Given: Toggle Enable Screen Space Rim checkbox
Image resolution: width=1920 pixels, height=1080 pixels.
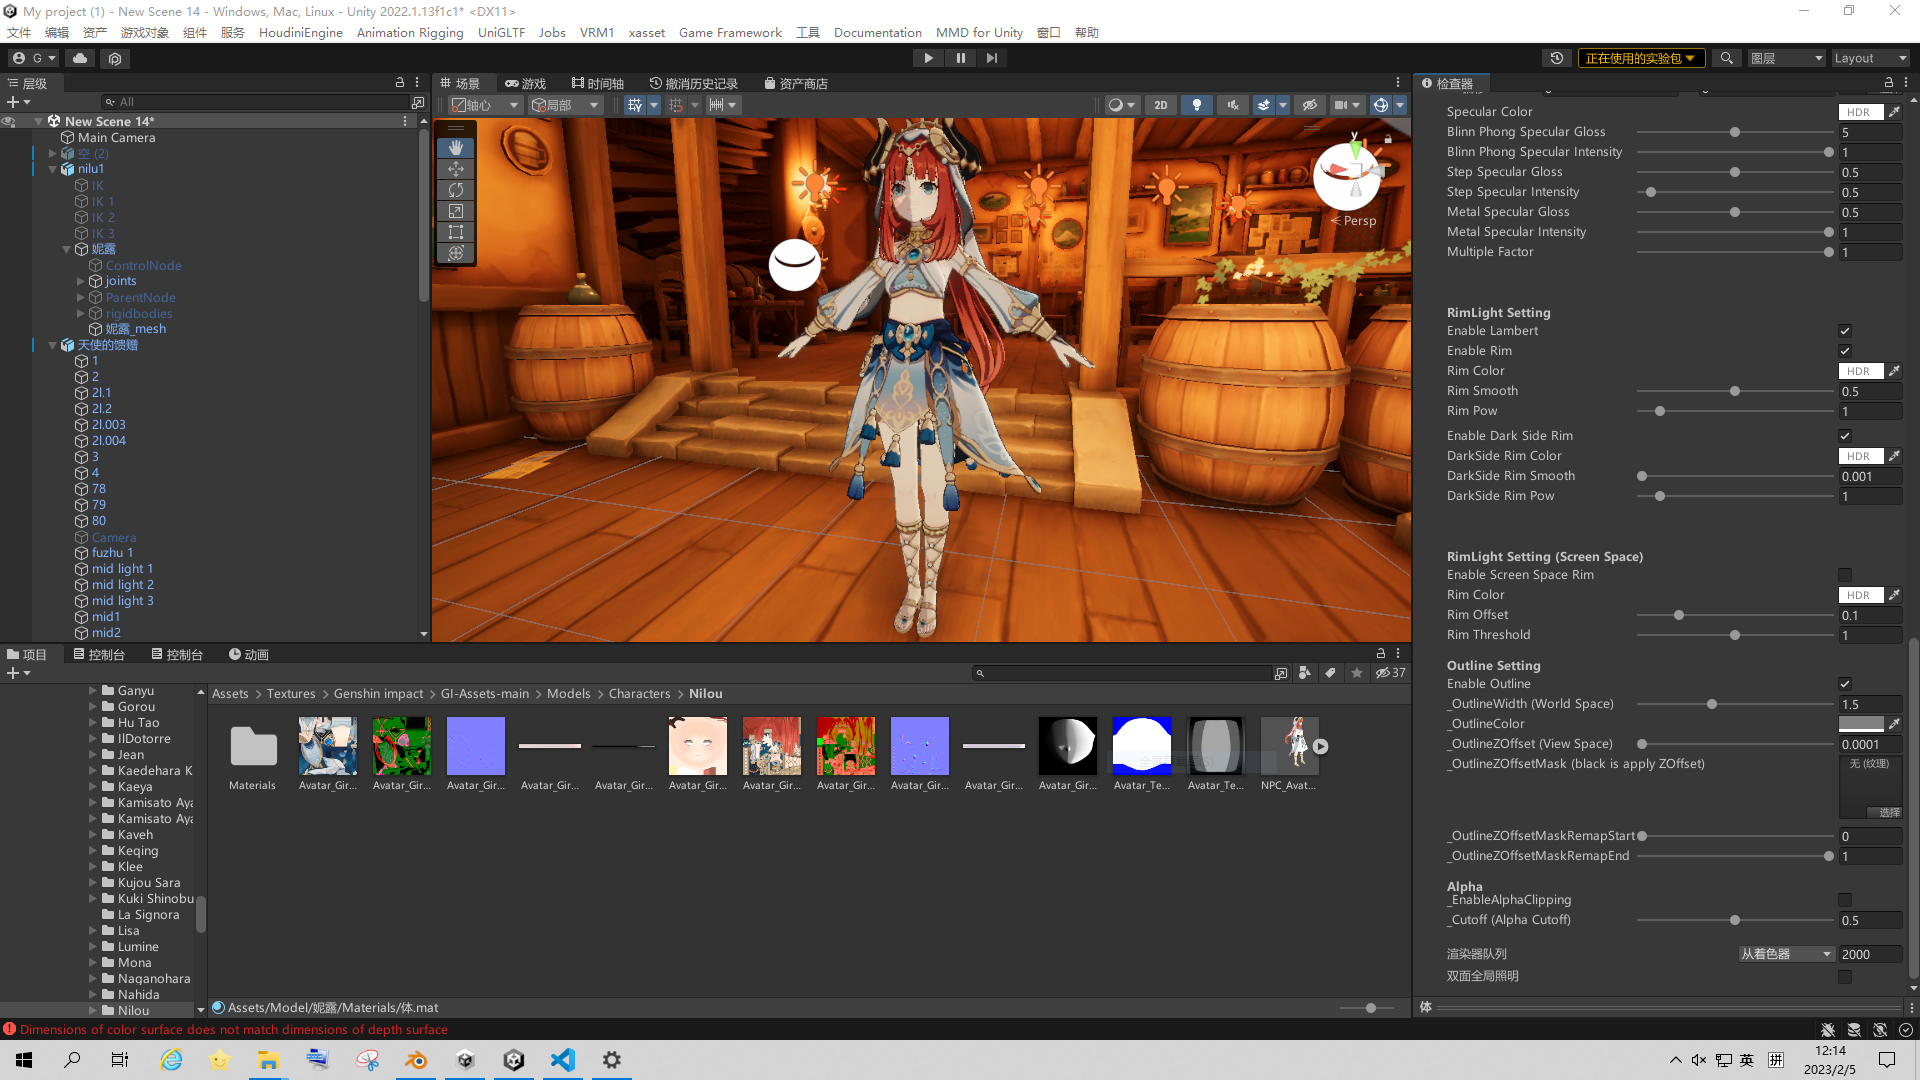Looking at the screenshot, I should [1845, 575].
